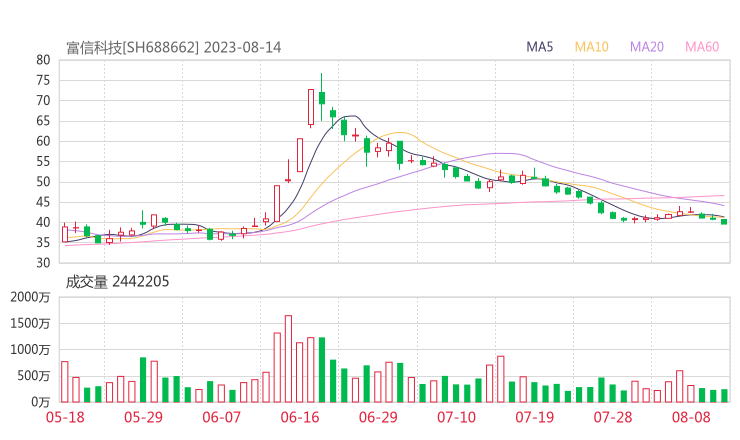Image resolution: width=740 pixels, height=440 pixels.
Task: Click the 50 price axis label
Action: [43, 182]
